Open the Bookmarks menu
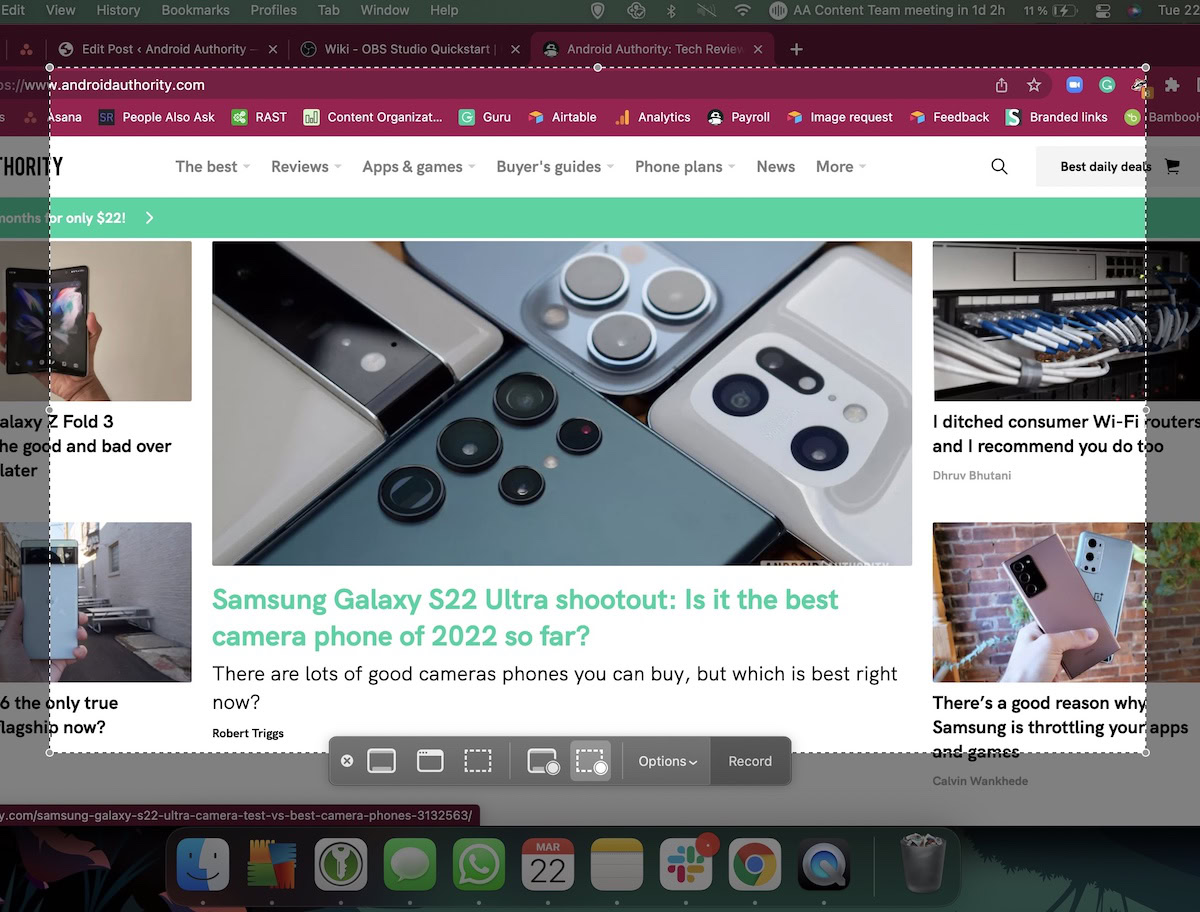This screenshot has height=912, width=1200. click(x=195, y=10)
